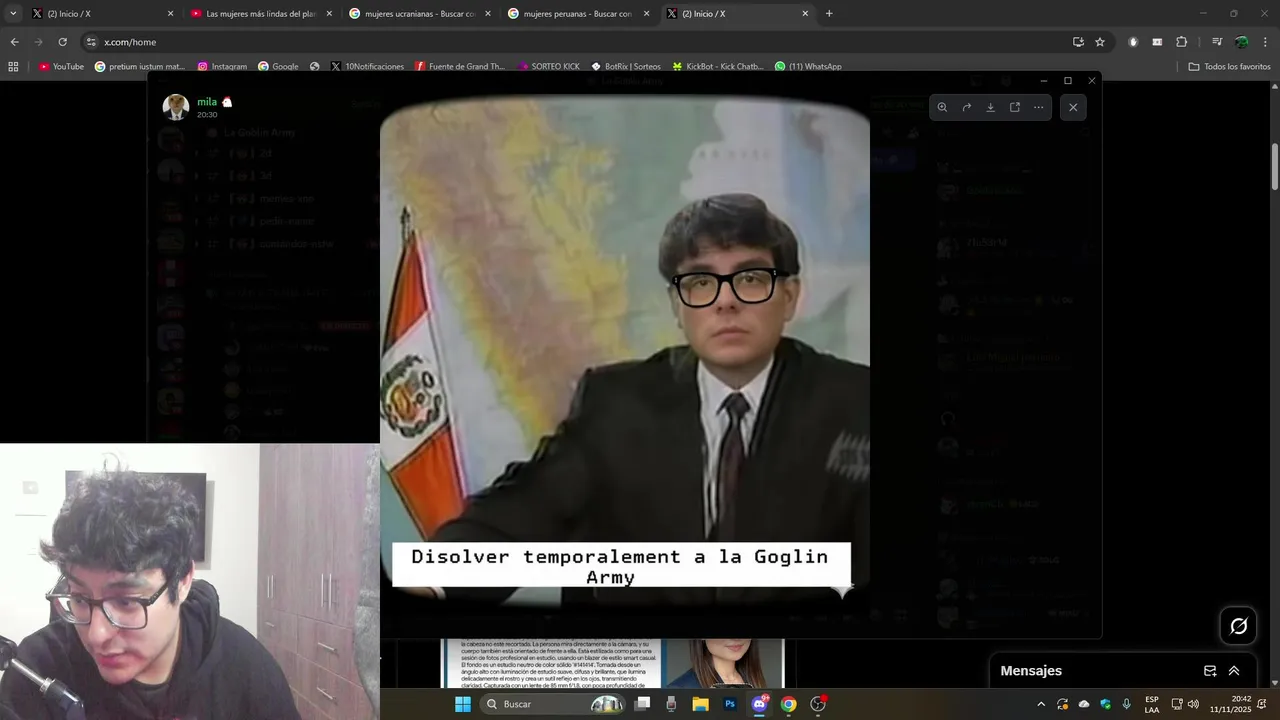1280x720 pixels.
Task: View site information icon in address bar
Action: 91,42
